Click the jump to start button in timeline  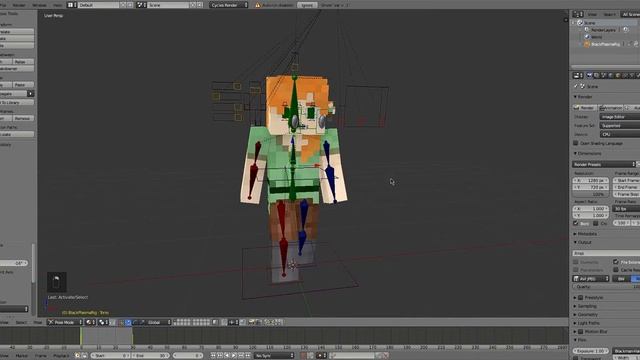tap(213, 356)
